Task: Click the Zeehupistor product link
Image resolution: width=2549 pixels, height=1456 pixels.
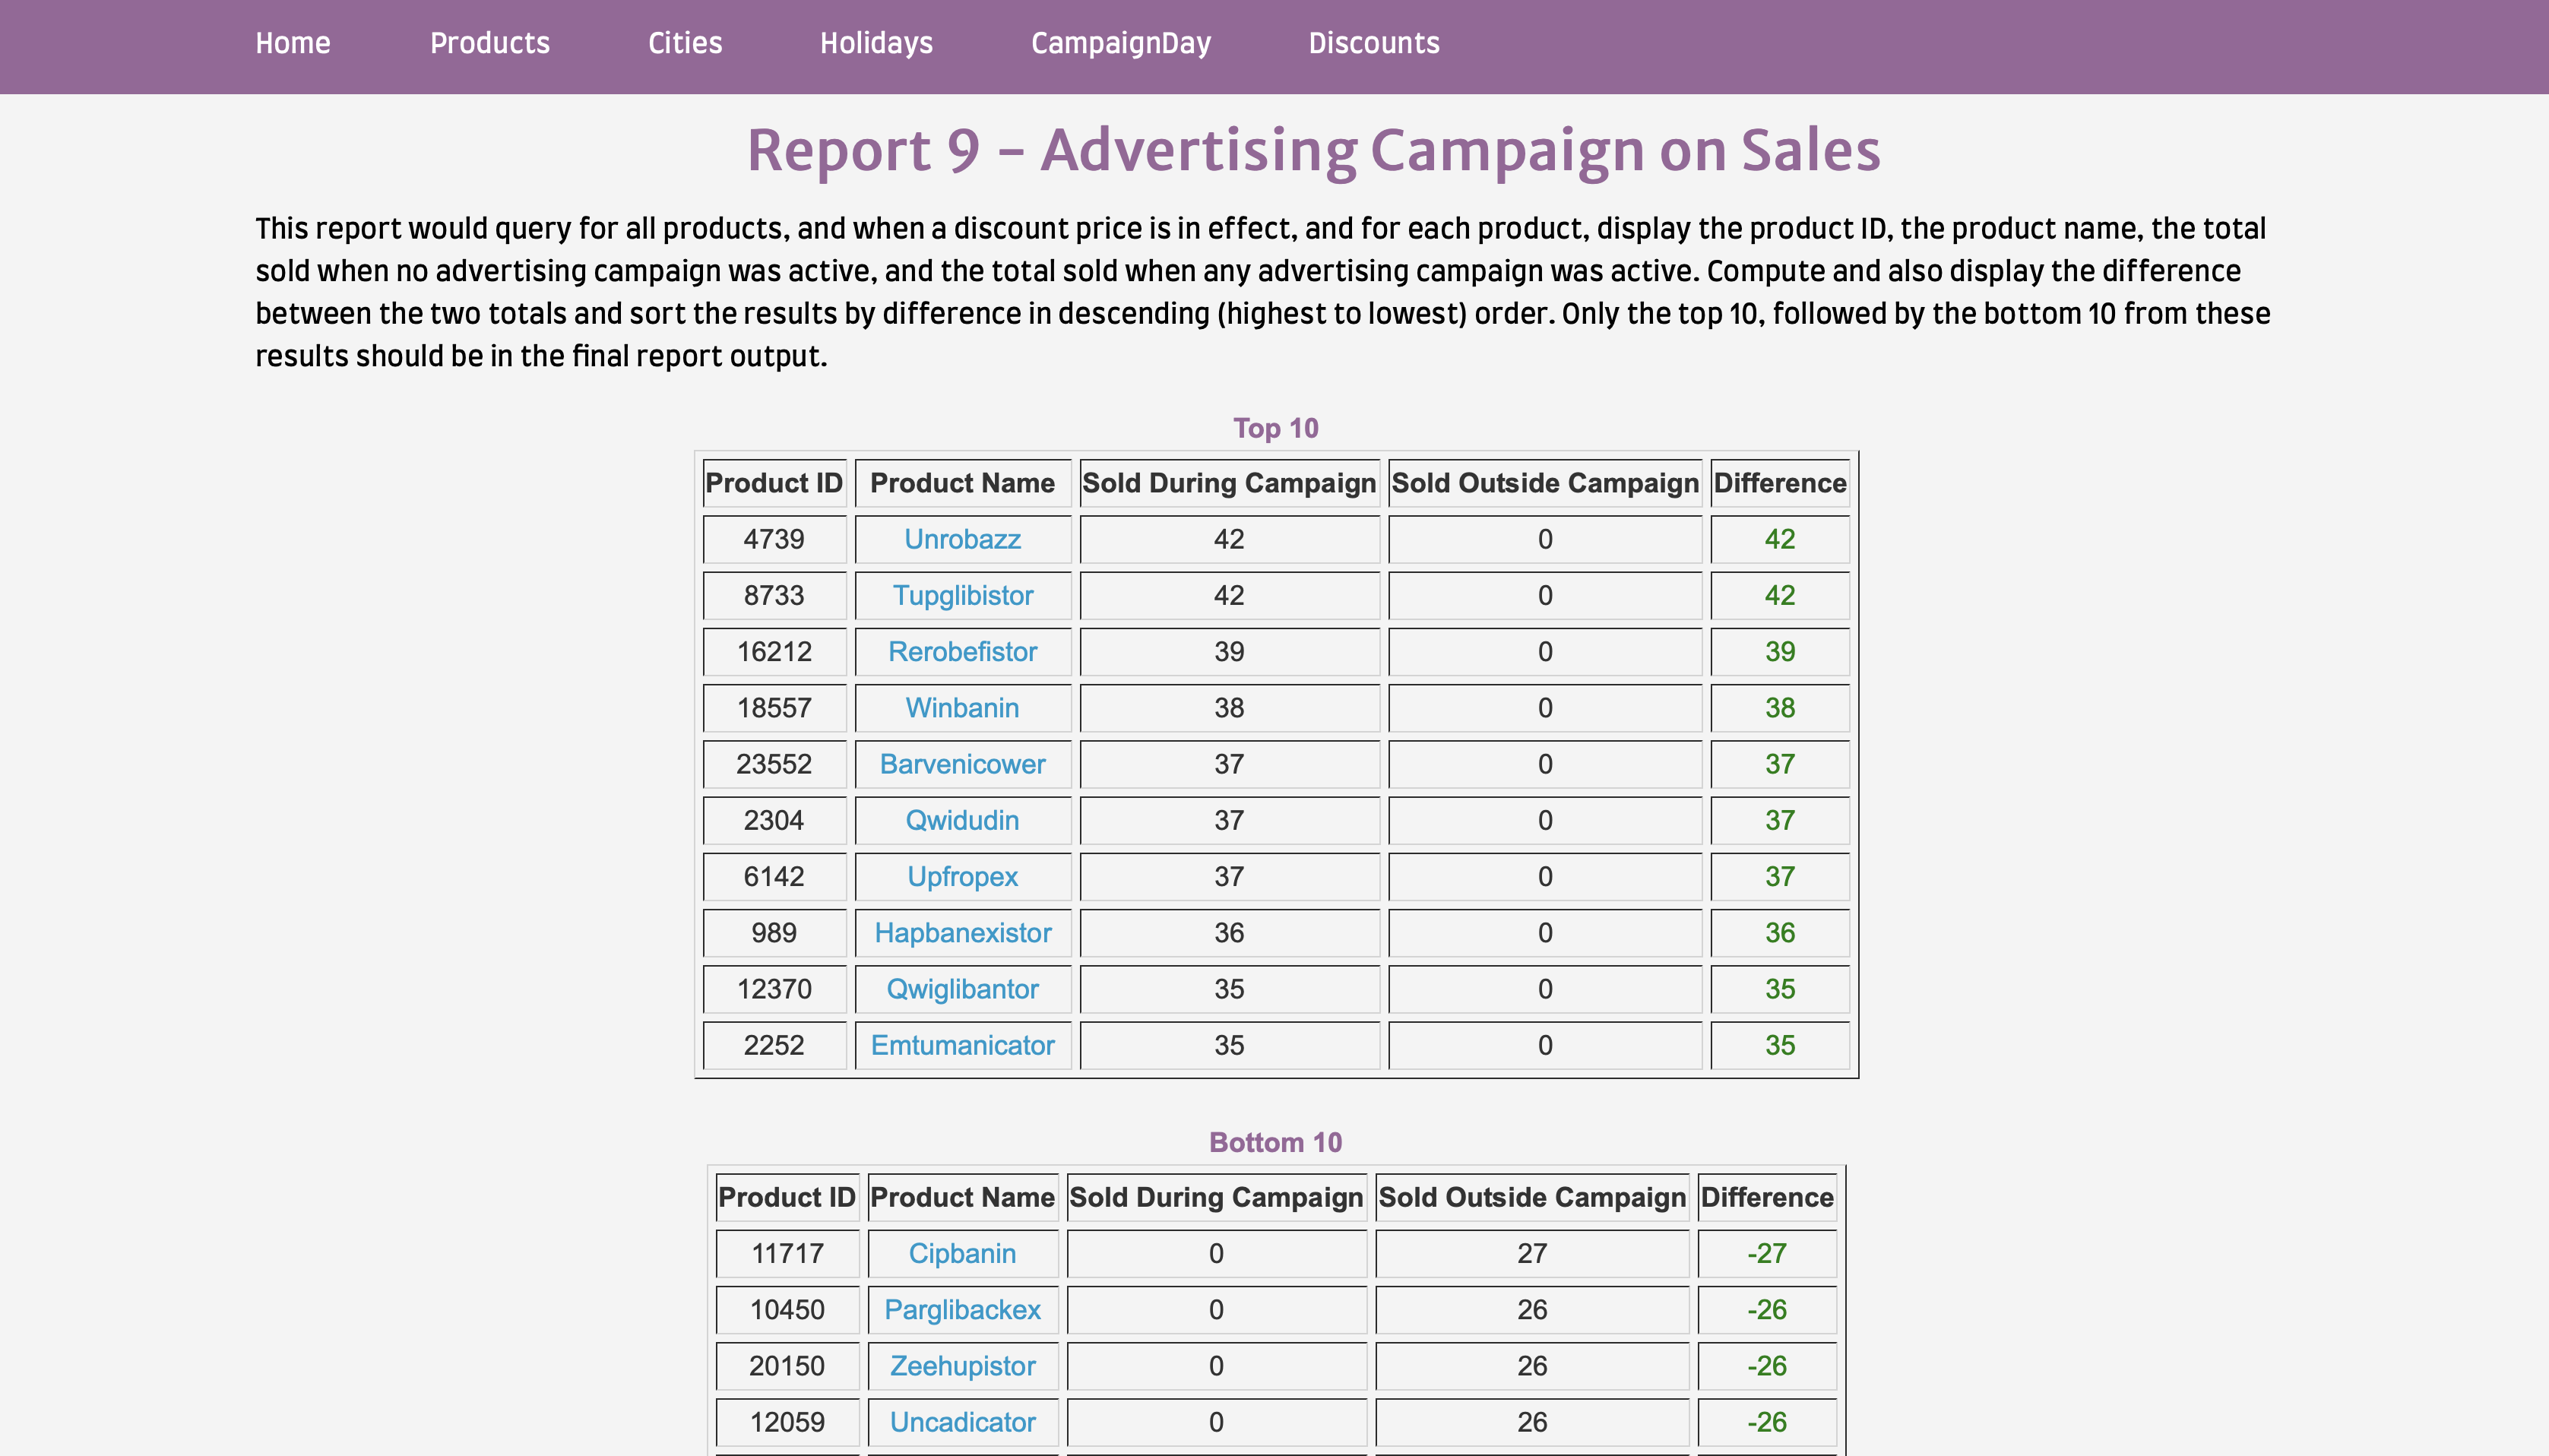Action: tap(962, 1365)
